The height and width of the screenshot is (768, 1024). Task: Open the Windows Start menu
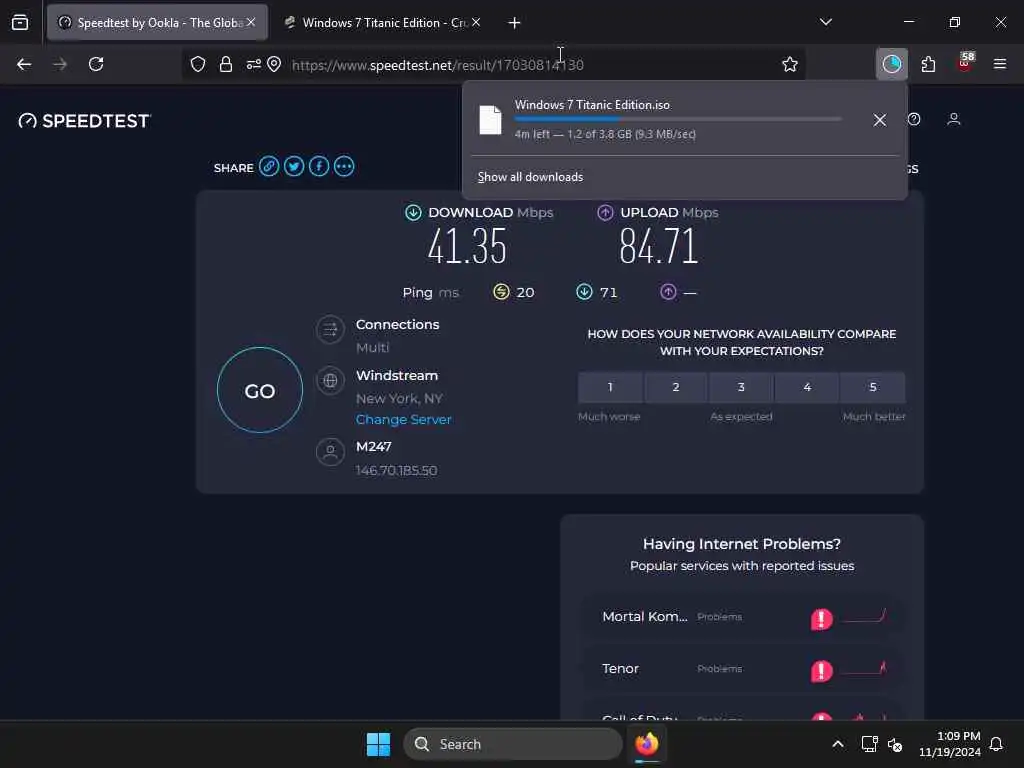(378, 744)
